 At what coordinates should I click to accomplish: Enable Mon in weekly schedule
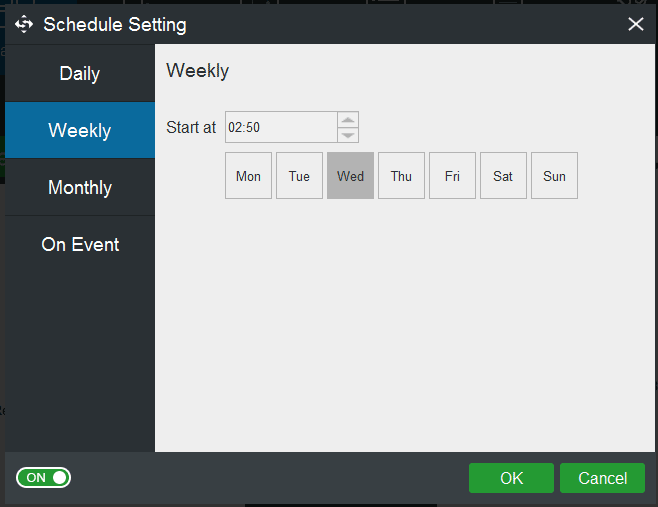[249, 176]
